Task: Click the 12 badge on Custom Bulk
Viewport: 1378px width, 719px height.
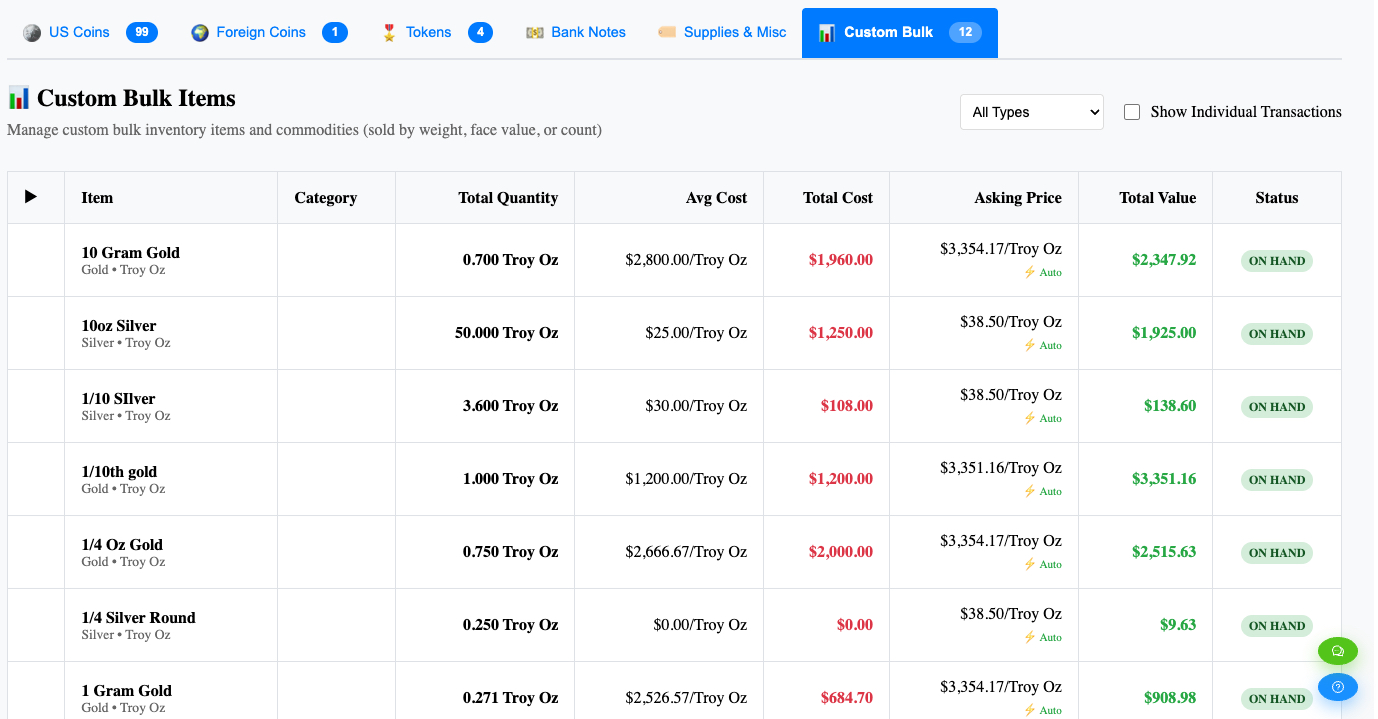Action: [x=965, y=32]
